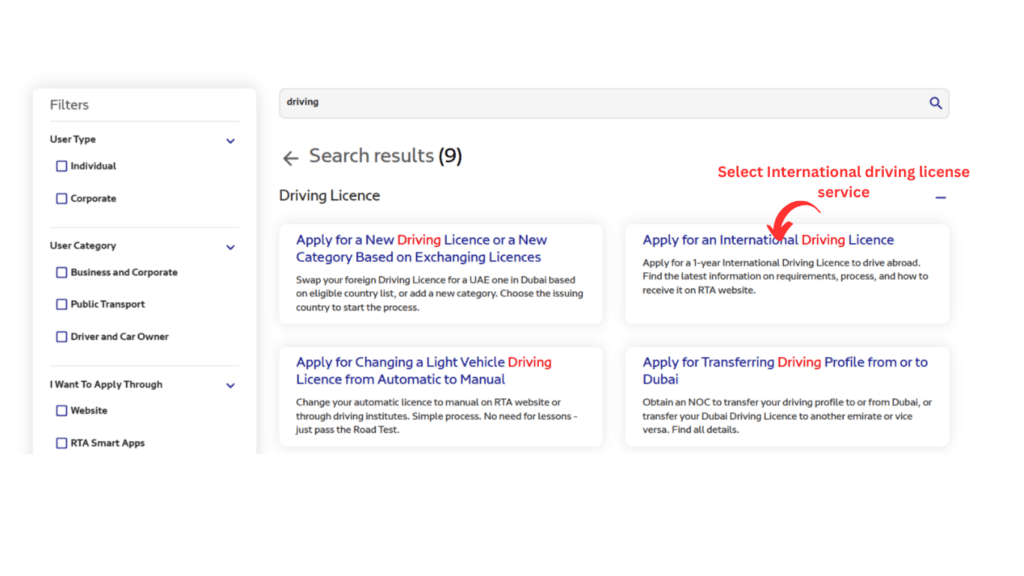The width and height of the screenshot is (1024, 576).
Task: Click the Filters panel heading
Action: click(68, 104)
